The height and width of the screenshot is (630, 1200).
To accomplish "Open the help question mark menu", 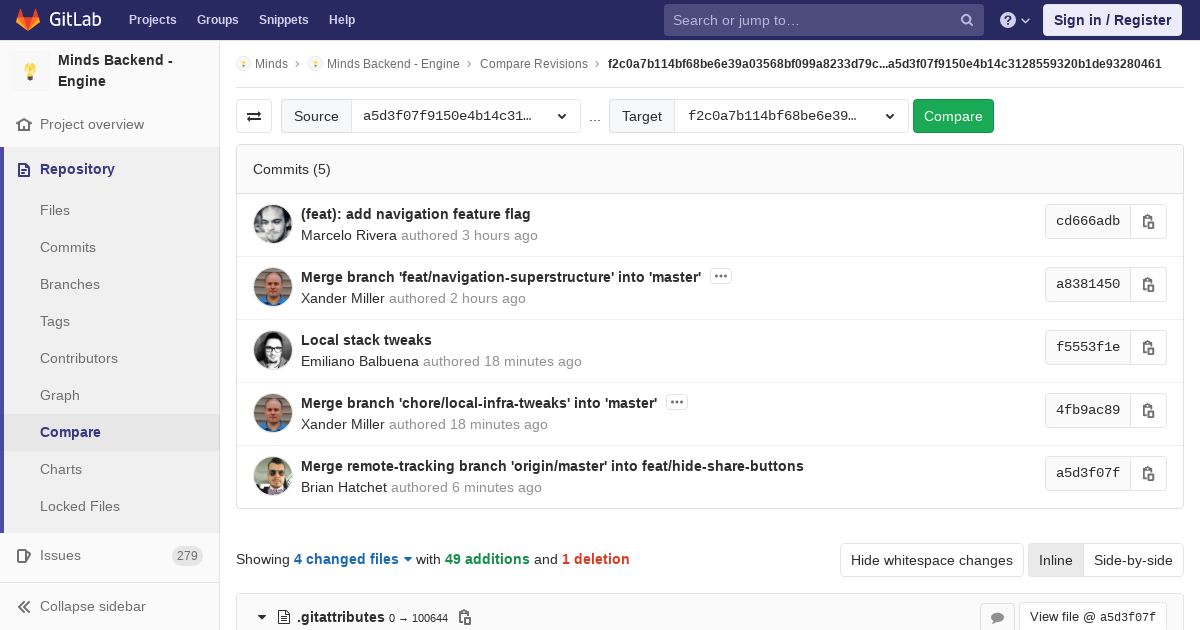I will (1015, 20).
